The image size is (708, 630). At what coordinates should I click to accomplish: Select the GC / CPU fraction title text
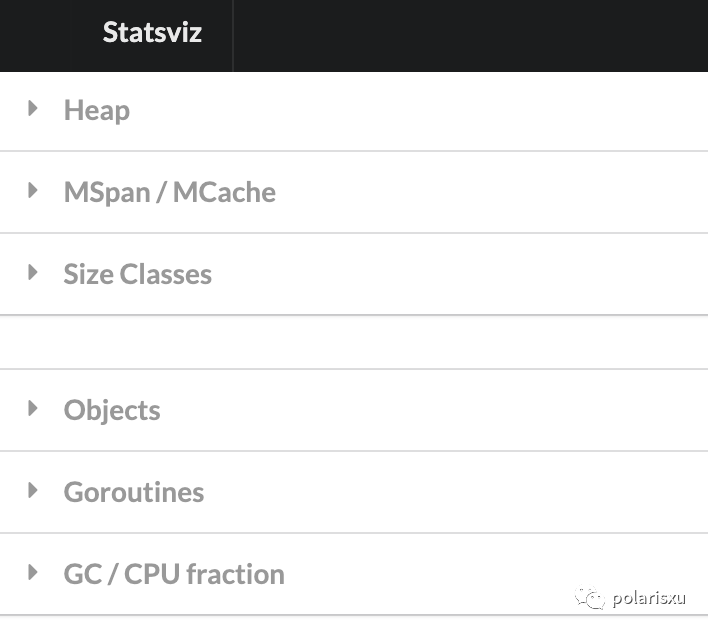[174, 574]
